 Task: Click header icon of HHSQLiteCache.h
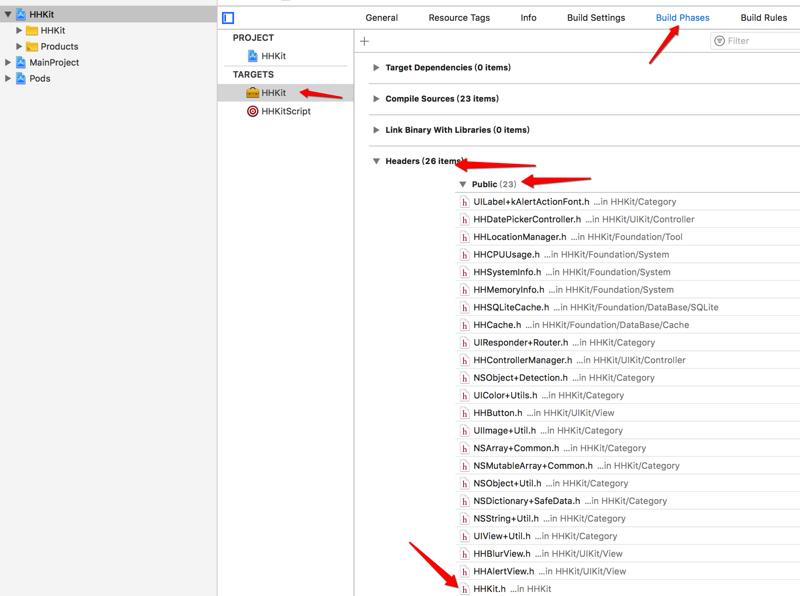coord(464,308)
